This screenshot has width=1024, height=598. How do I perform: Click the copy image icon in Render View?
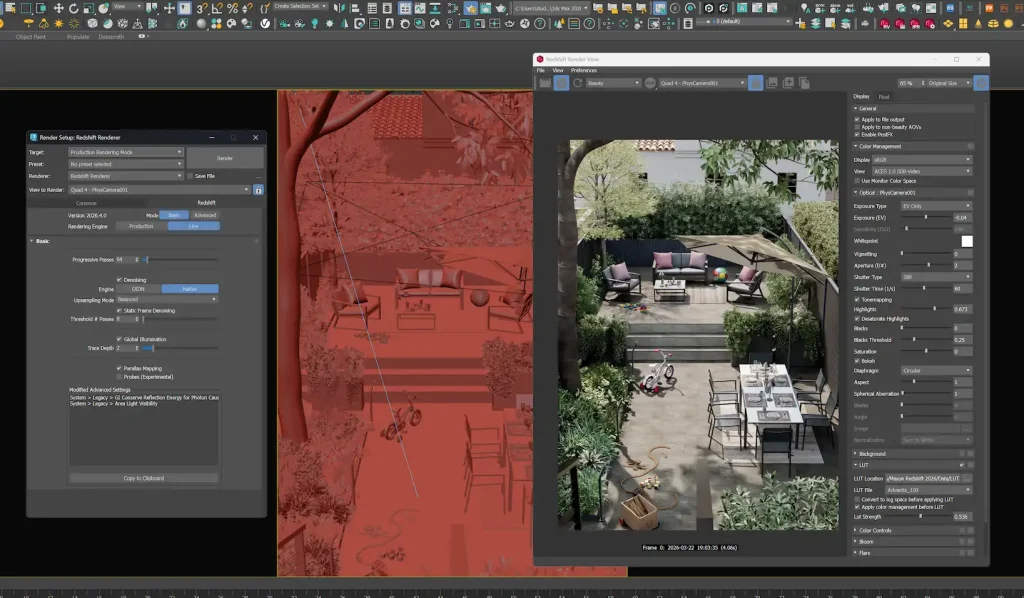pos(805,83)
